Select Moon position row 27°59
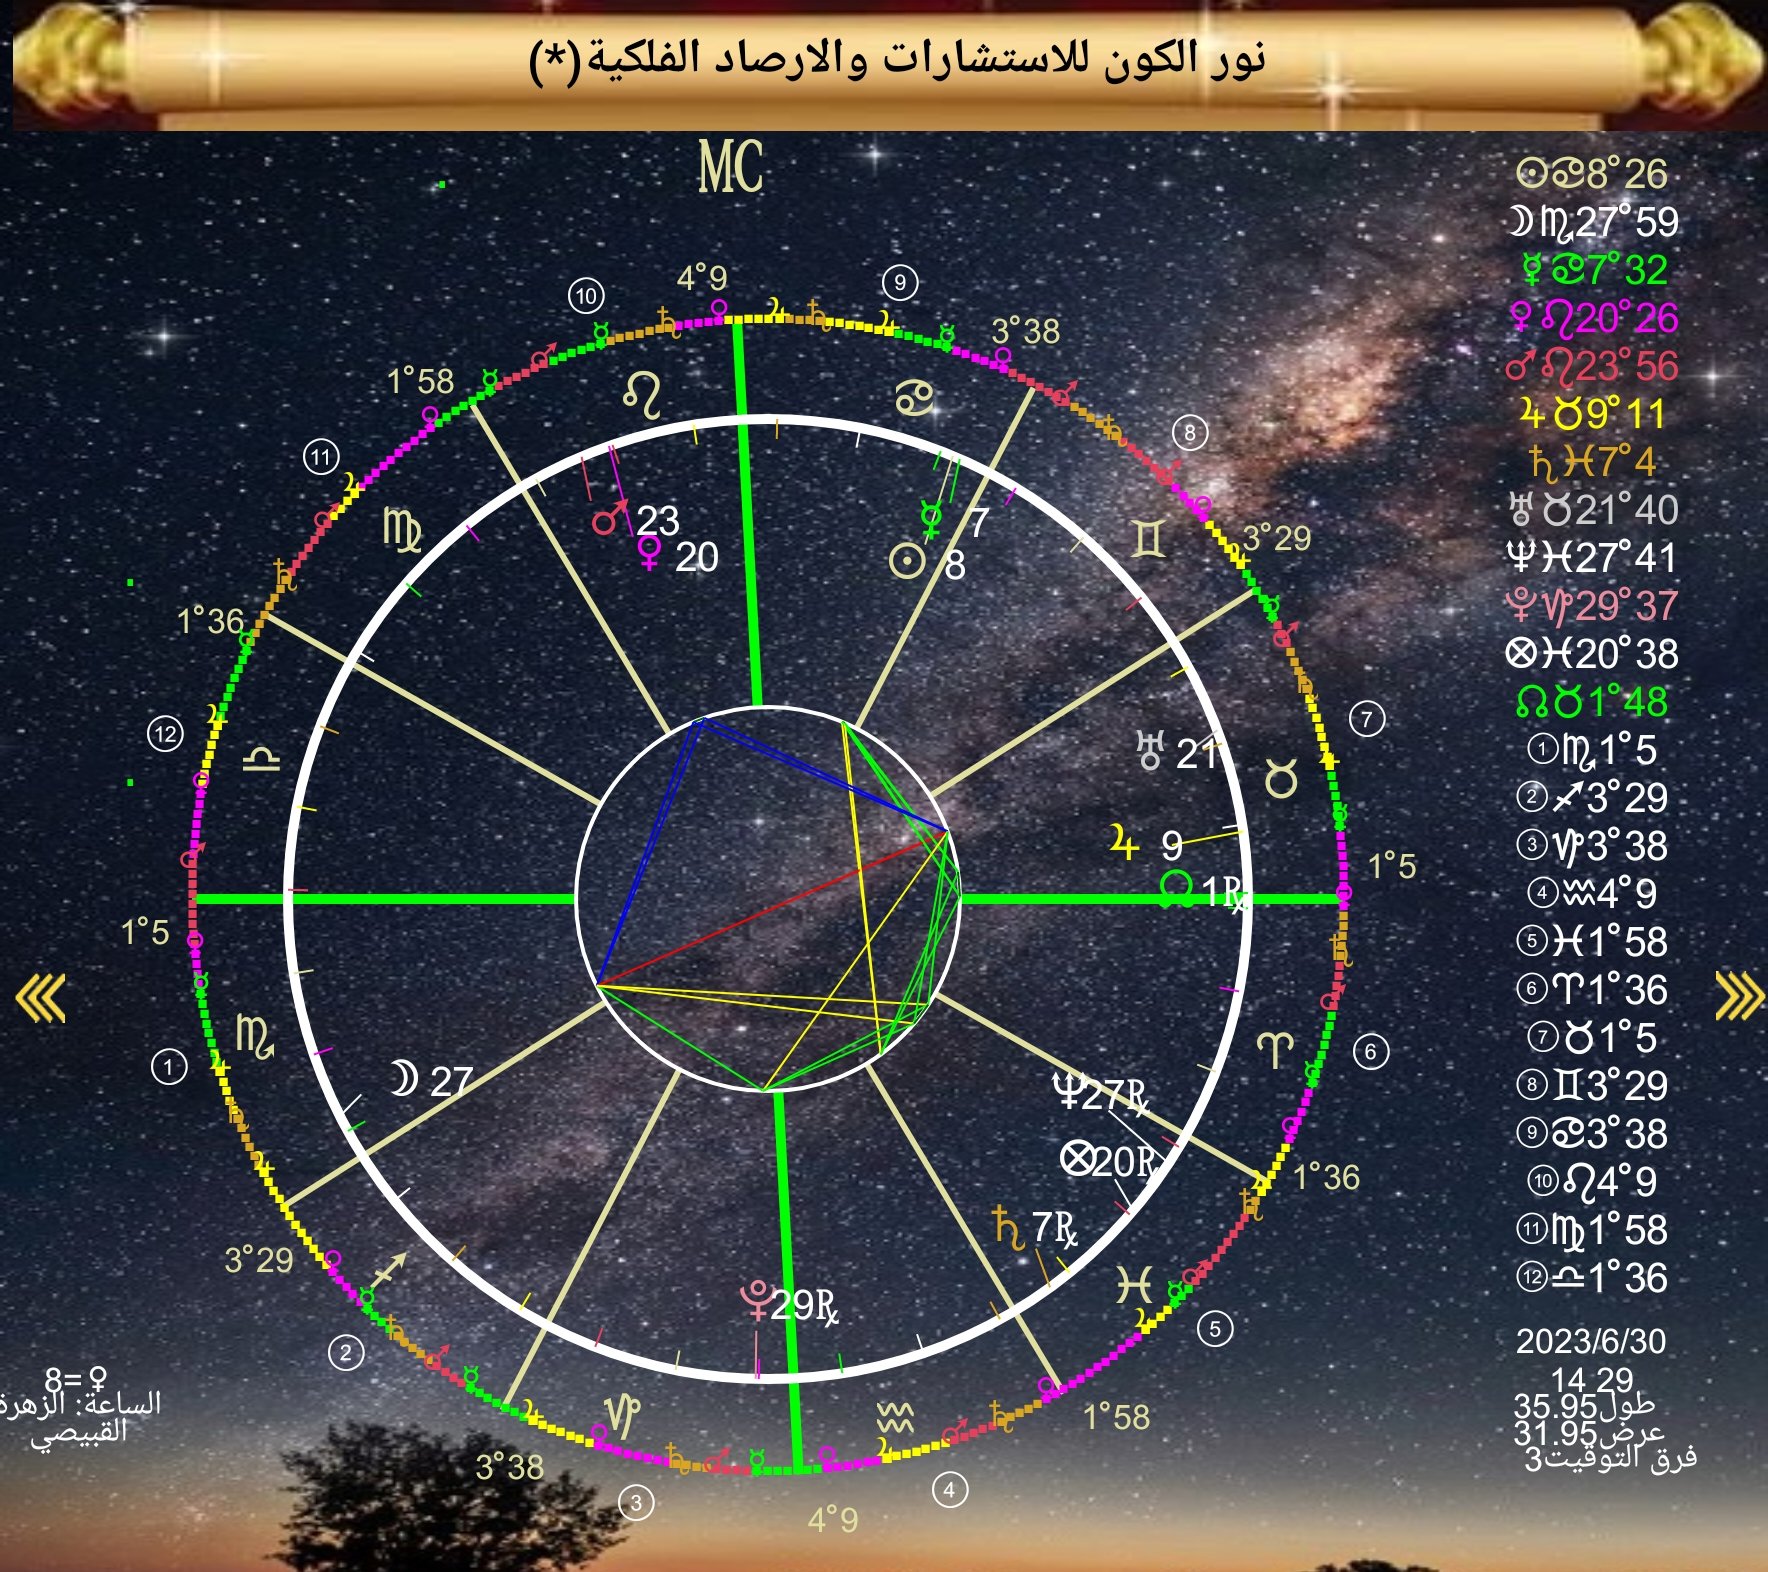The height and width of the screenshot is (1572, 1768). [x=1594, y=222]
